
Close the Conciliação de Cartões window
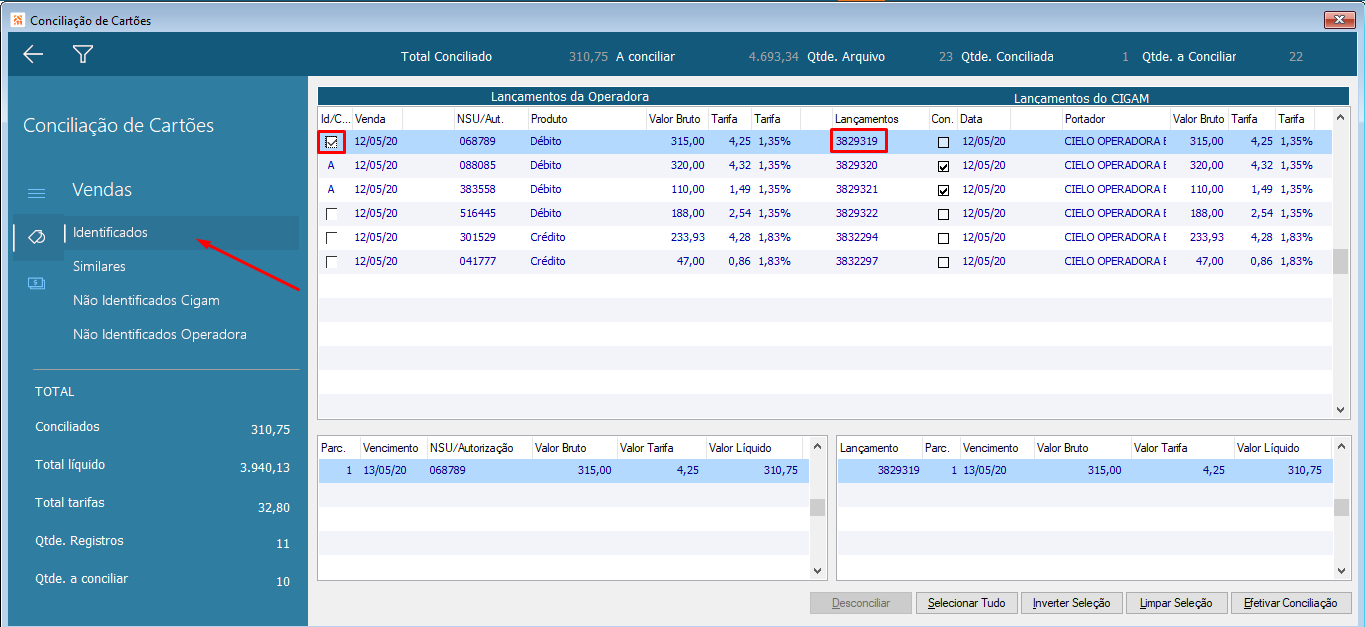point(1339,20)
